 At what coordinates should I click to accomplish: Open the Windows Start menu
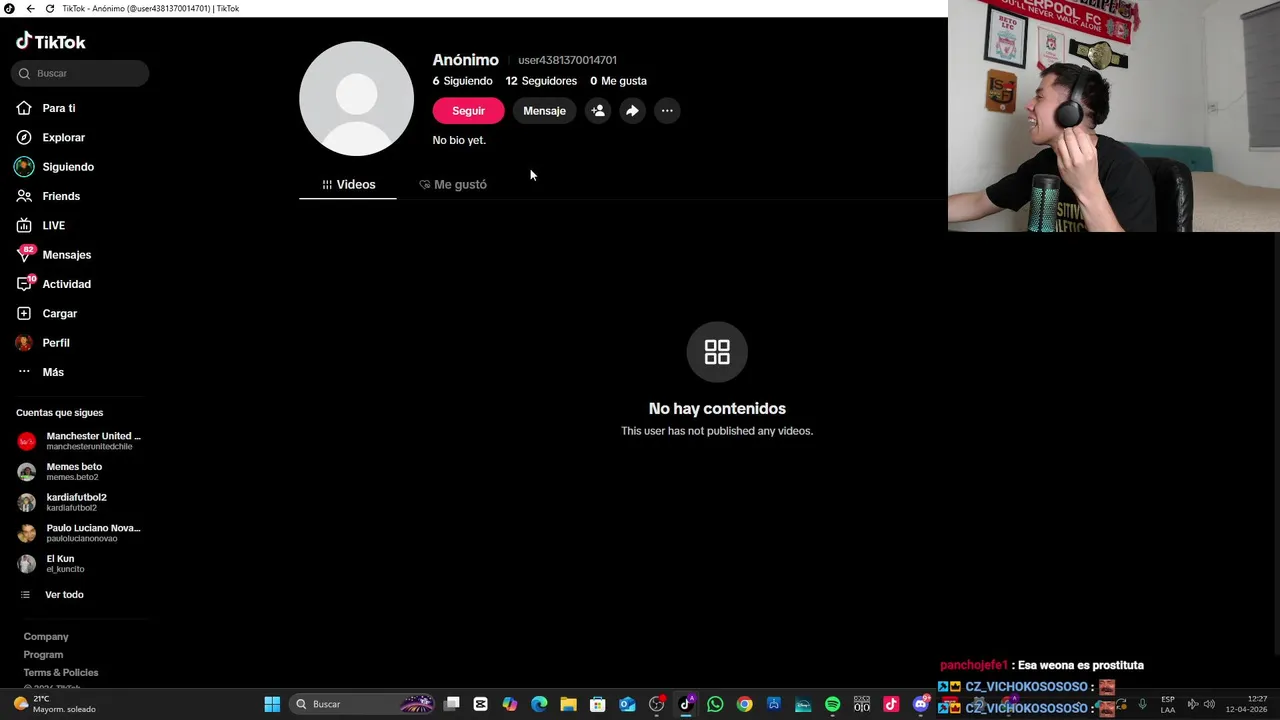pos(272,704)
